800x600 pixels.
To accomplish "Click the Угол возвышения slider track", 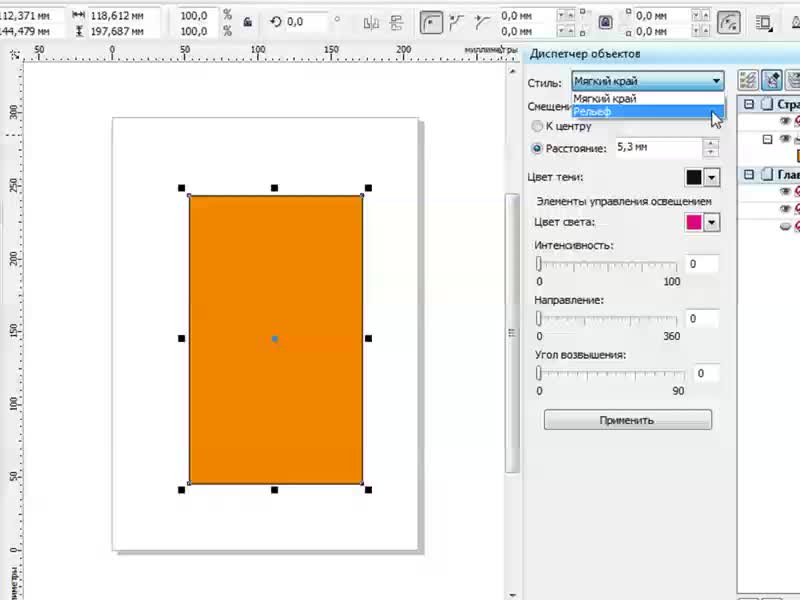I will click(611, 374).
